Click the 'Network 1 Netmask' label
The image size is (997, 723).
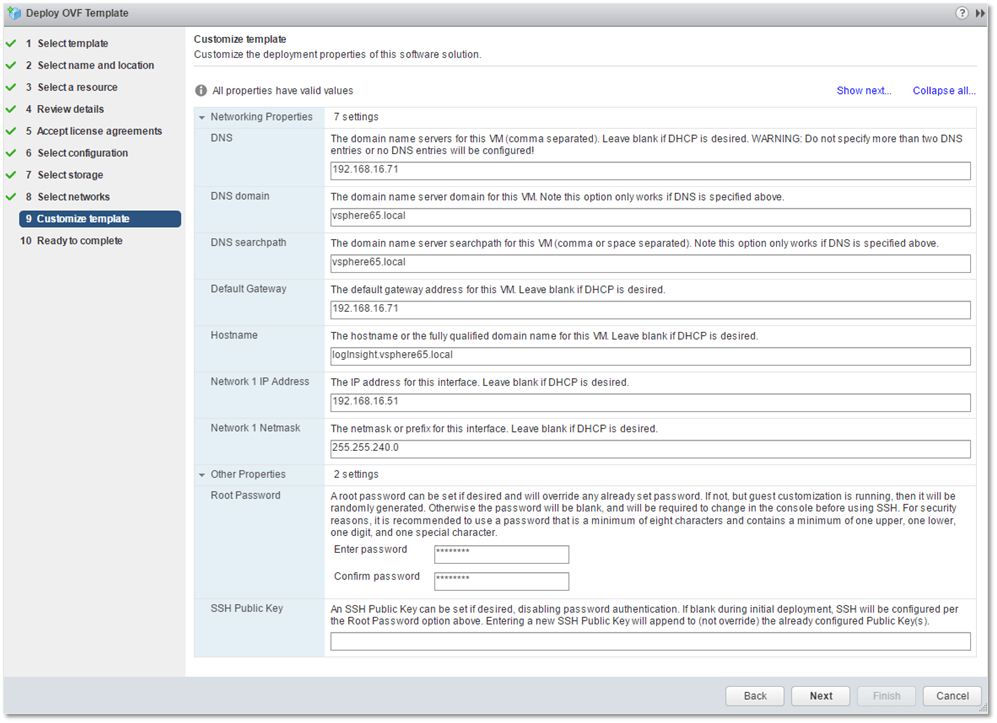(x=256, y=428)
